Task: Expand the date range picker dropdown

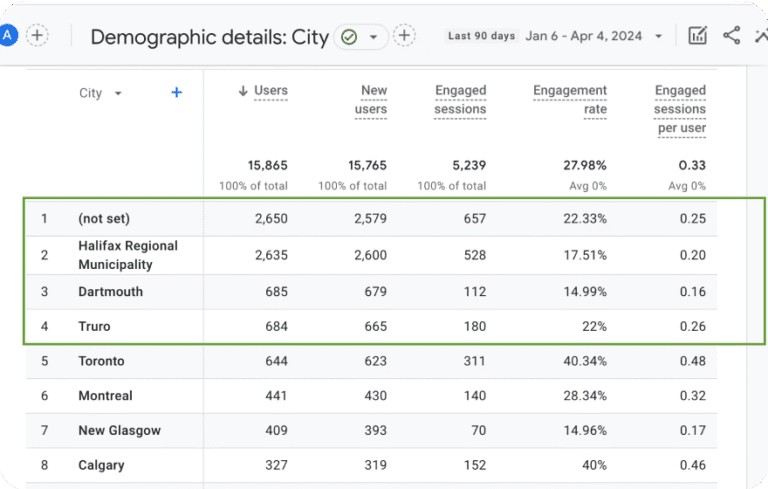Action: [658, 36]
